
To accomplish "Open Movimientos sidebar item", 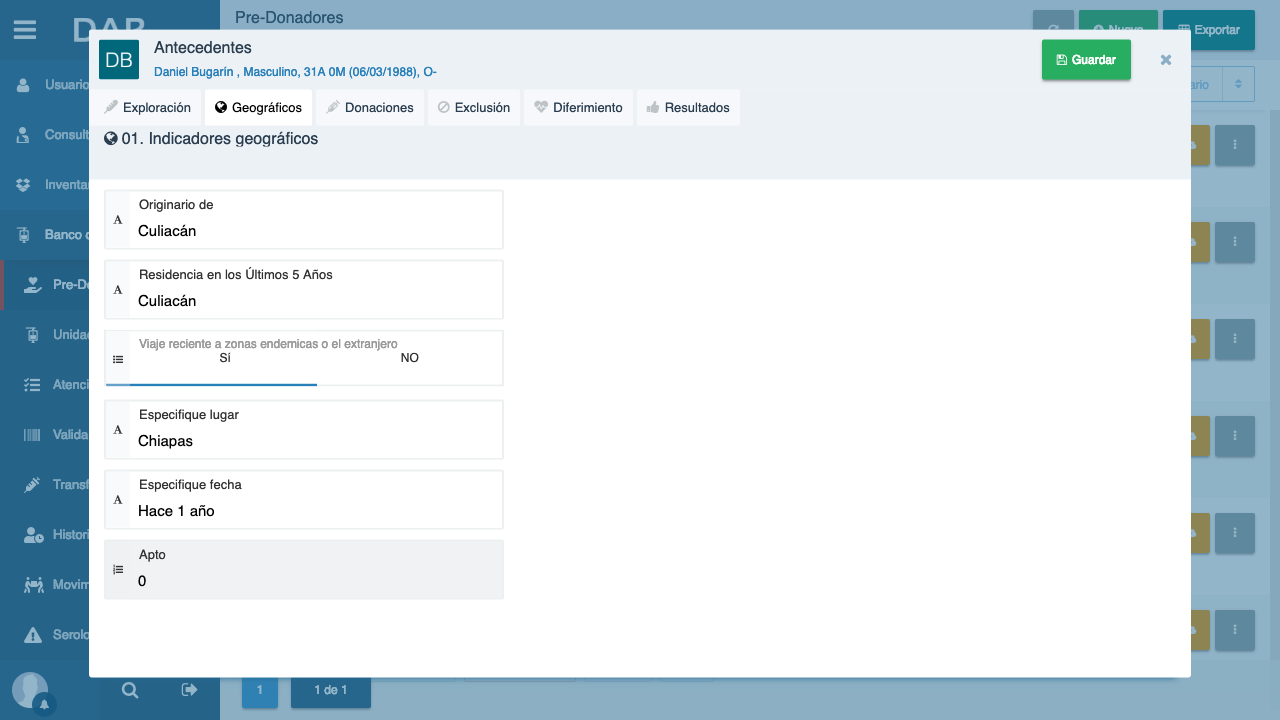I will point(45,585).
